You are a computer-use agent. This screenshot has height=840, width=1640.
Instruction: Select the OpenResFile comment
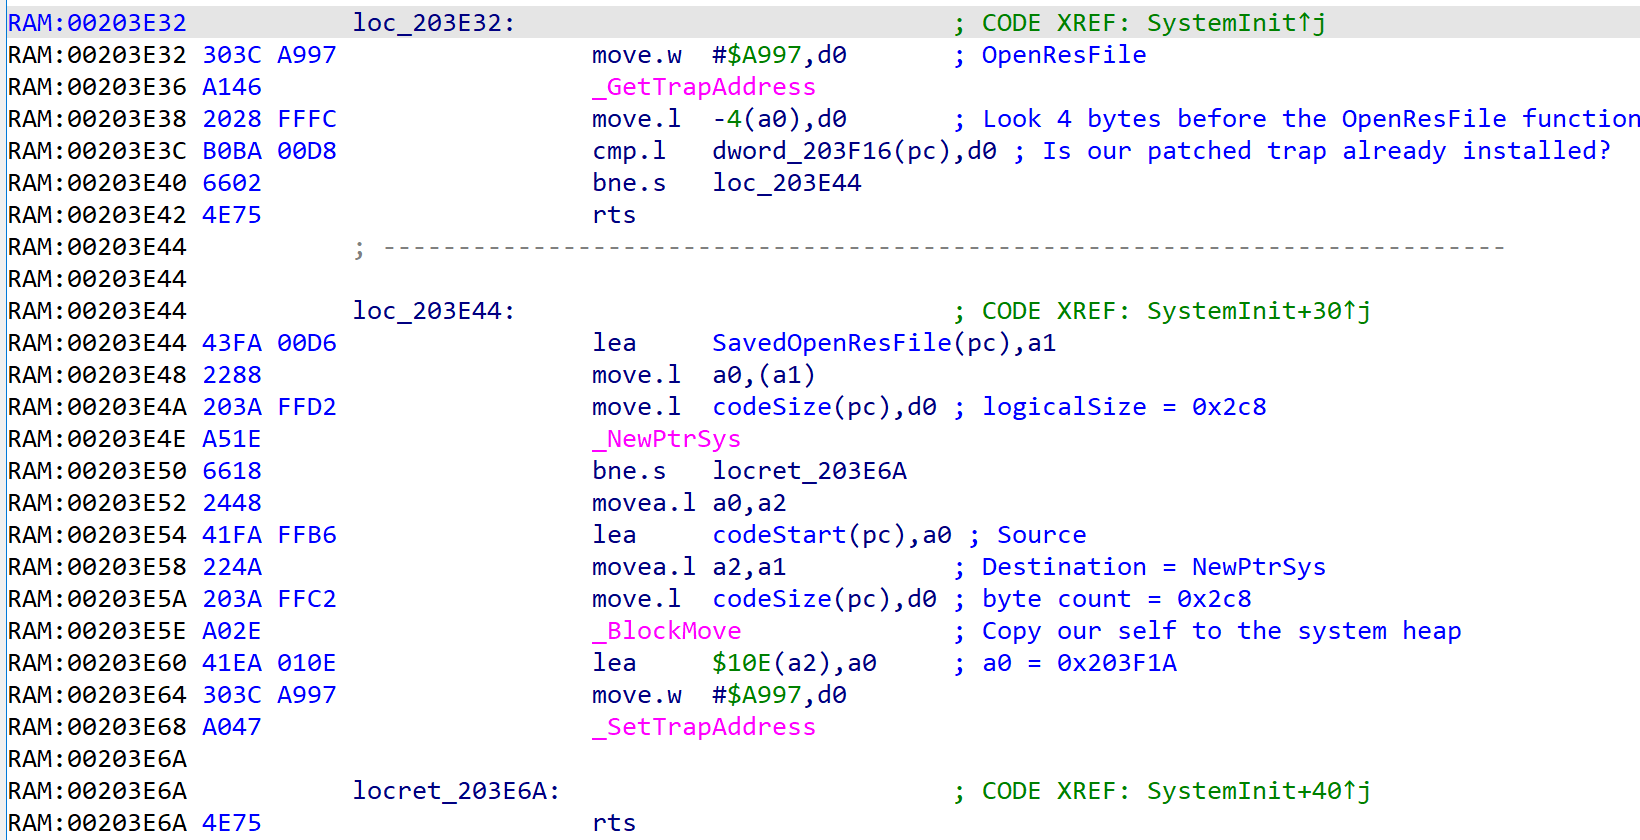point(1064,55)
